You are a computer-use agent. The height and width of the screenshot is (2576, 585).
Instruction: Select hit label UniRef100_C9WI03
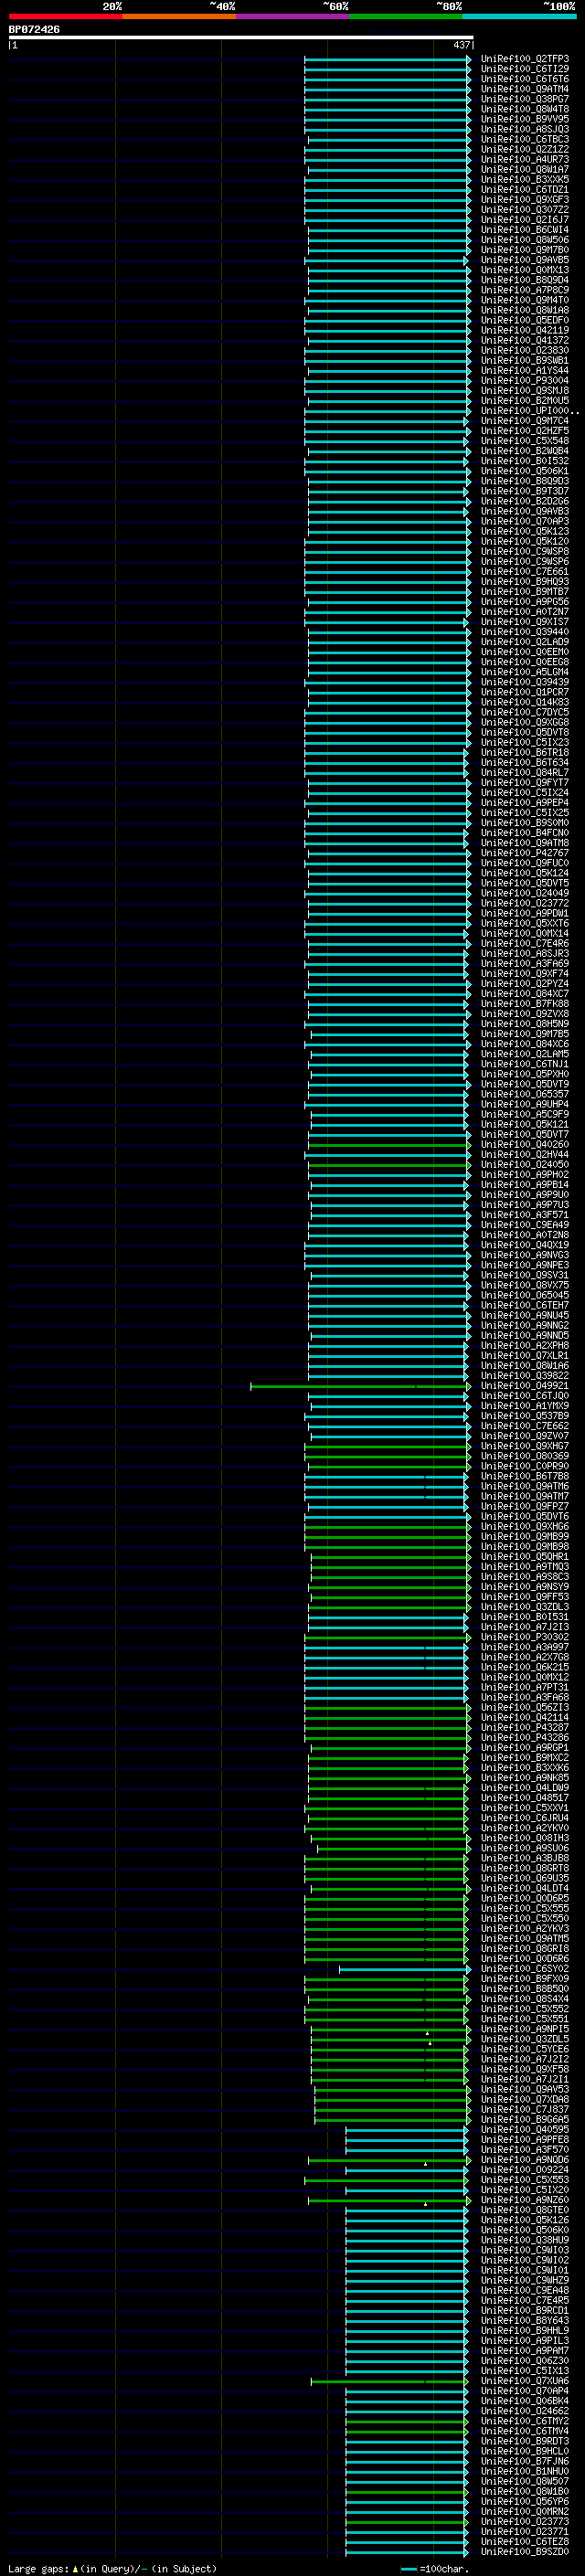pos(524,2249)
